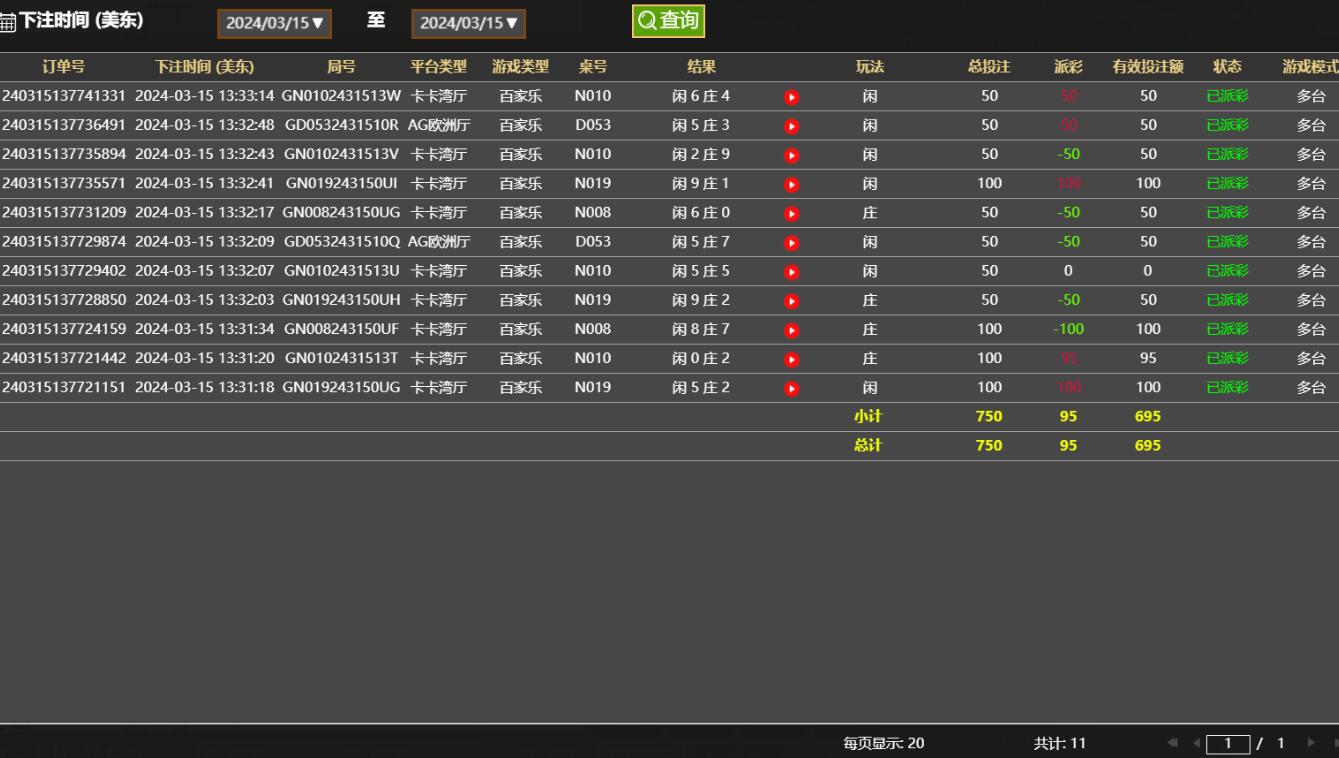Screen dimensions: 1339x758
Task: Click red play icon for 闲 2 庄 9
Action: pos(791,155)
